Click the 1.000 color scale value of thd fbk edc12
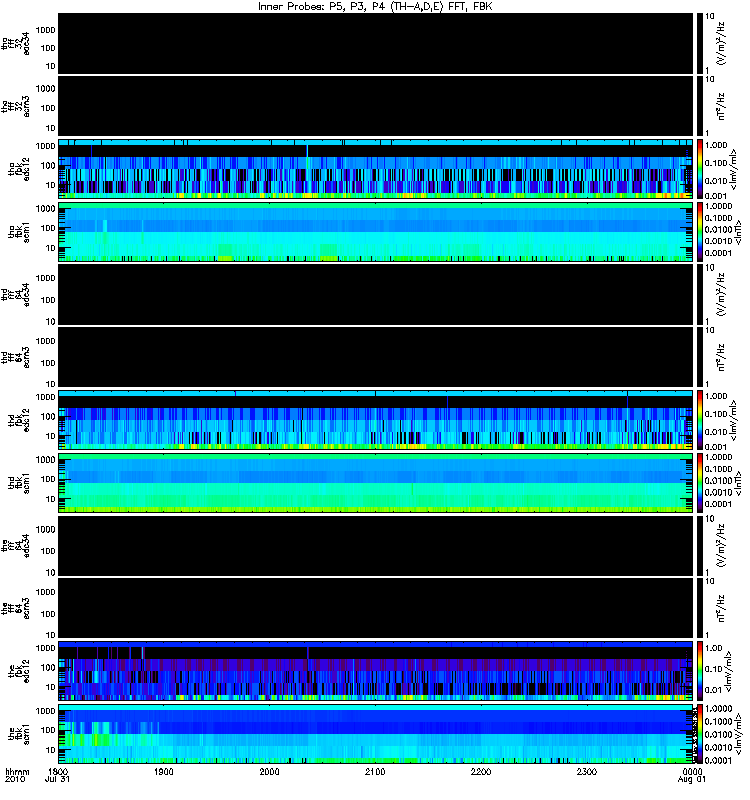750x800 pixels. pyautogui.click(x=716, y=396)
